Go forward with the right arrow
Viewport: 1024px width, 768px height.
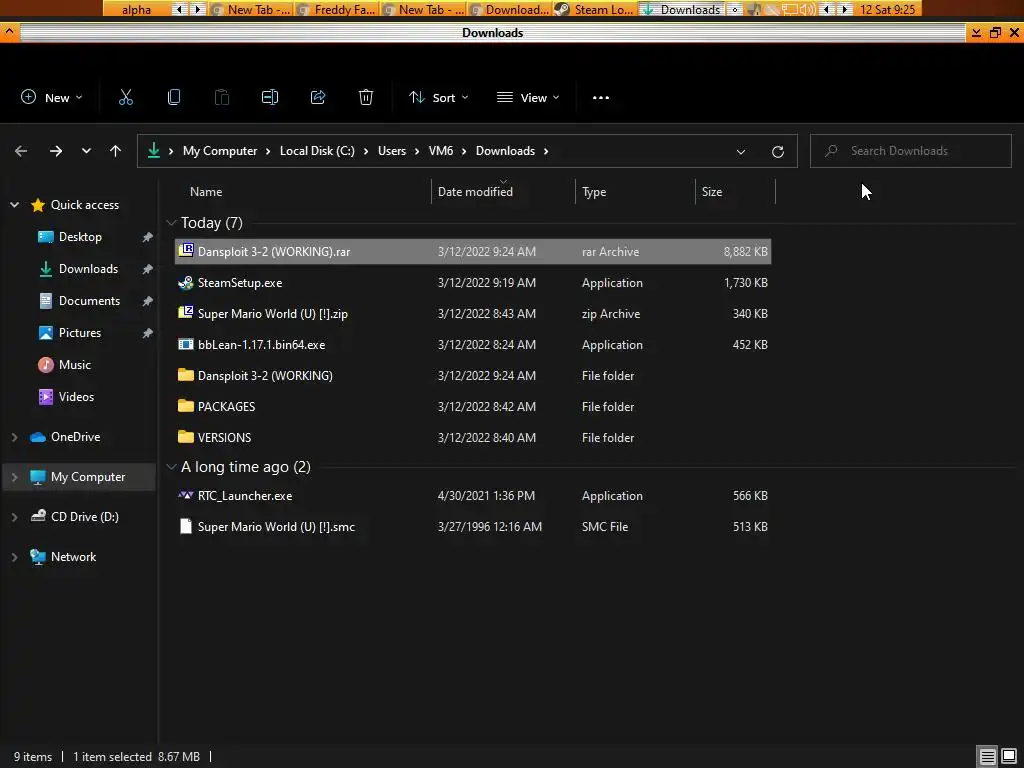(56, 151)
